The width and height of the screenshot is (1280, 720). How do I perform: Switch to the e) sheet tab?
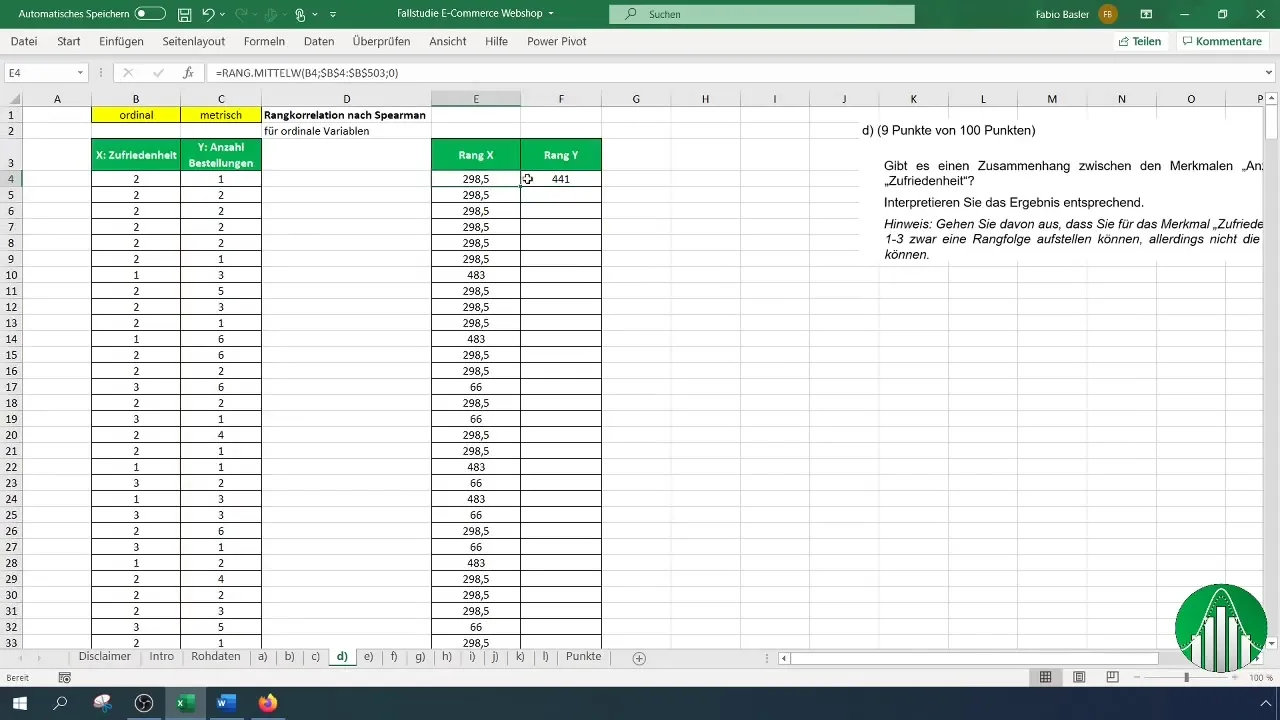(x=369, y=657)
